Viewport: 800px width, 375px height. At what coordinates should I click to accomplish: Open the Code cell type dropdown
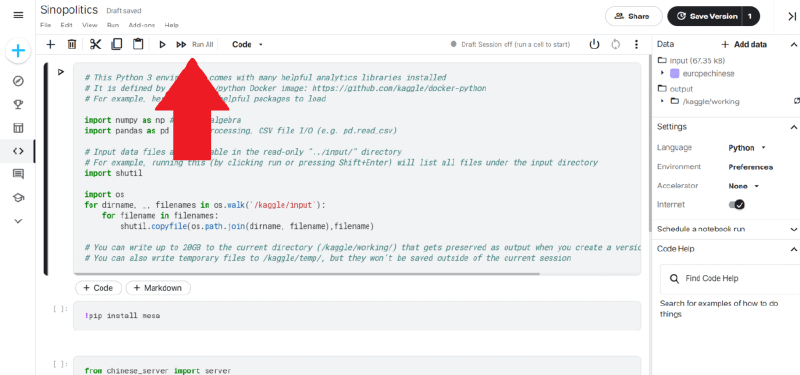point(247,44)
